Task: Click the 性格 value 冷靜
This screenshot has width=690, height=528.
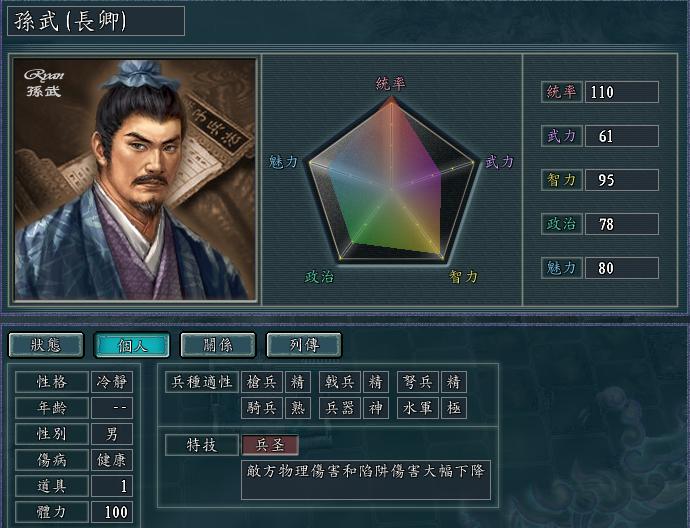Action: pyautogui.click(x=112, y=382)
